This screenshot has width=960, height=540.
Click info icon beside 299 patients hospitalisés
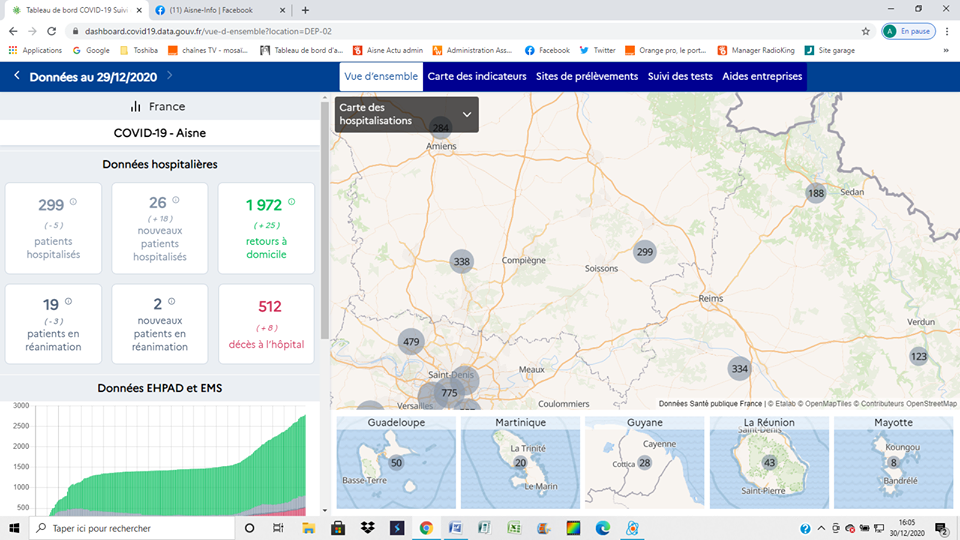click(x=73, y=202)
